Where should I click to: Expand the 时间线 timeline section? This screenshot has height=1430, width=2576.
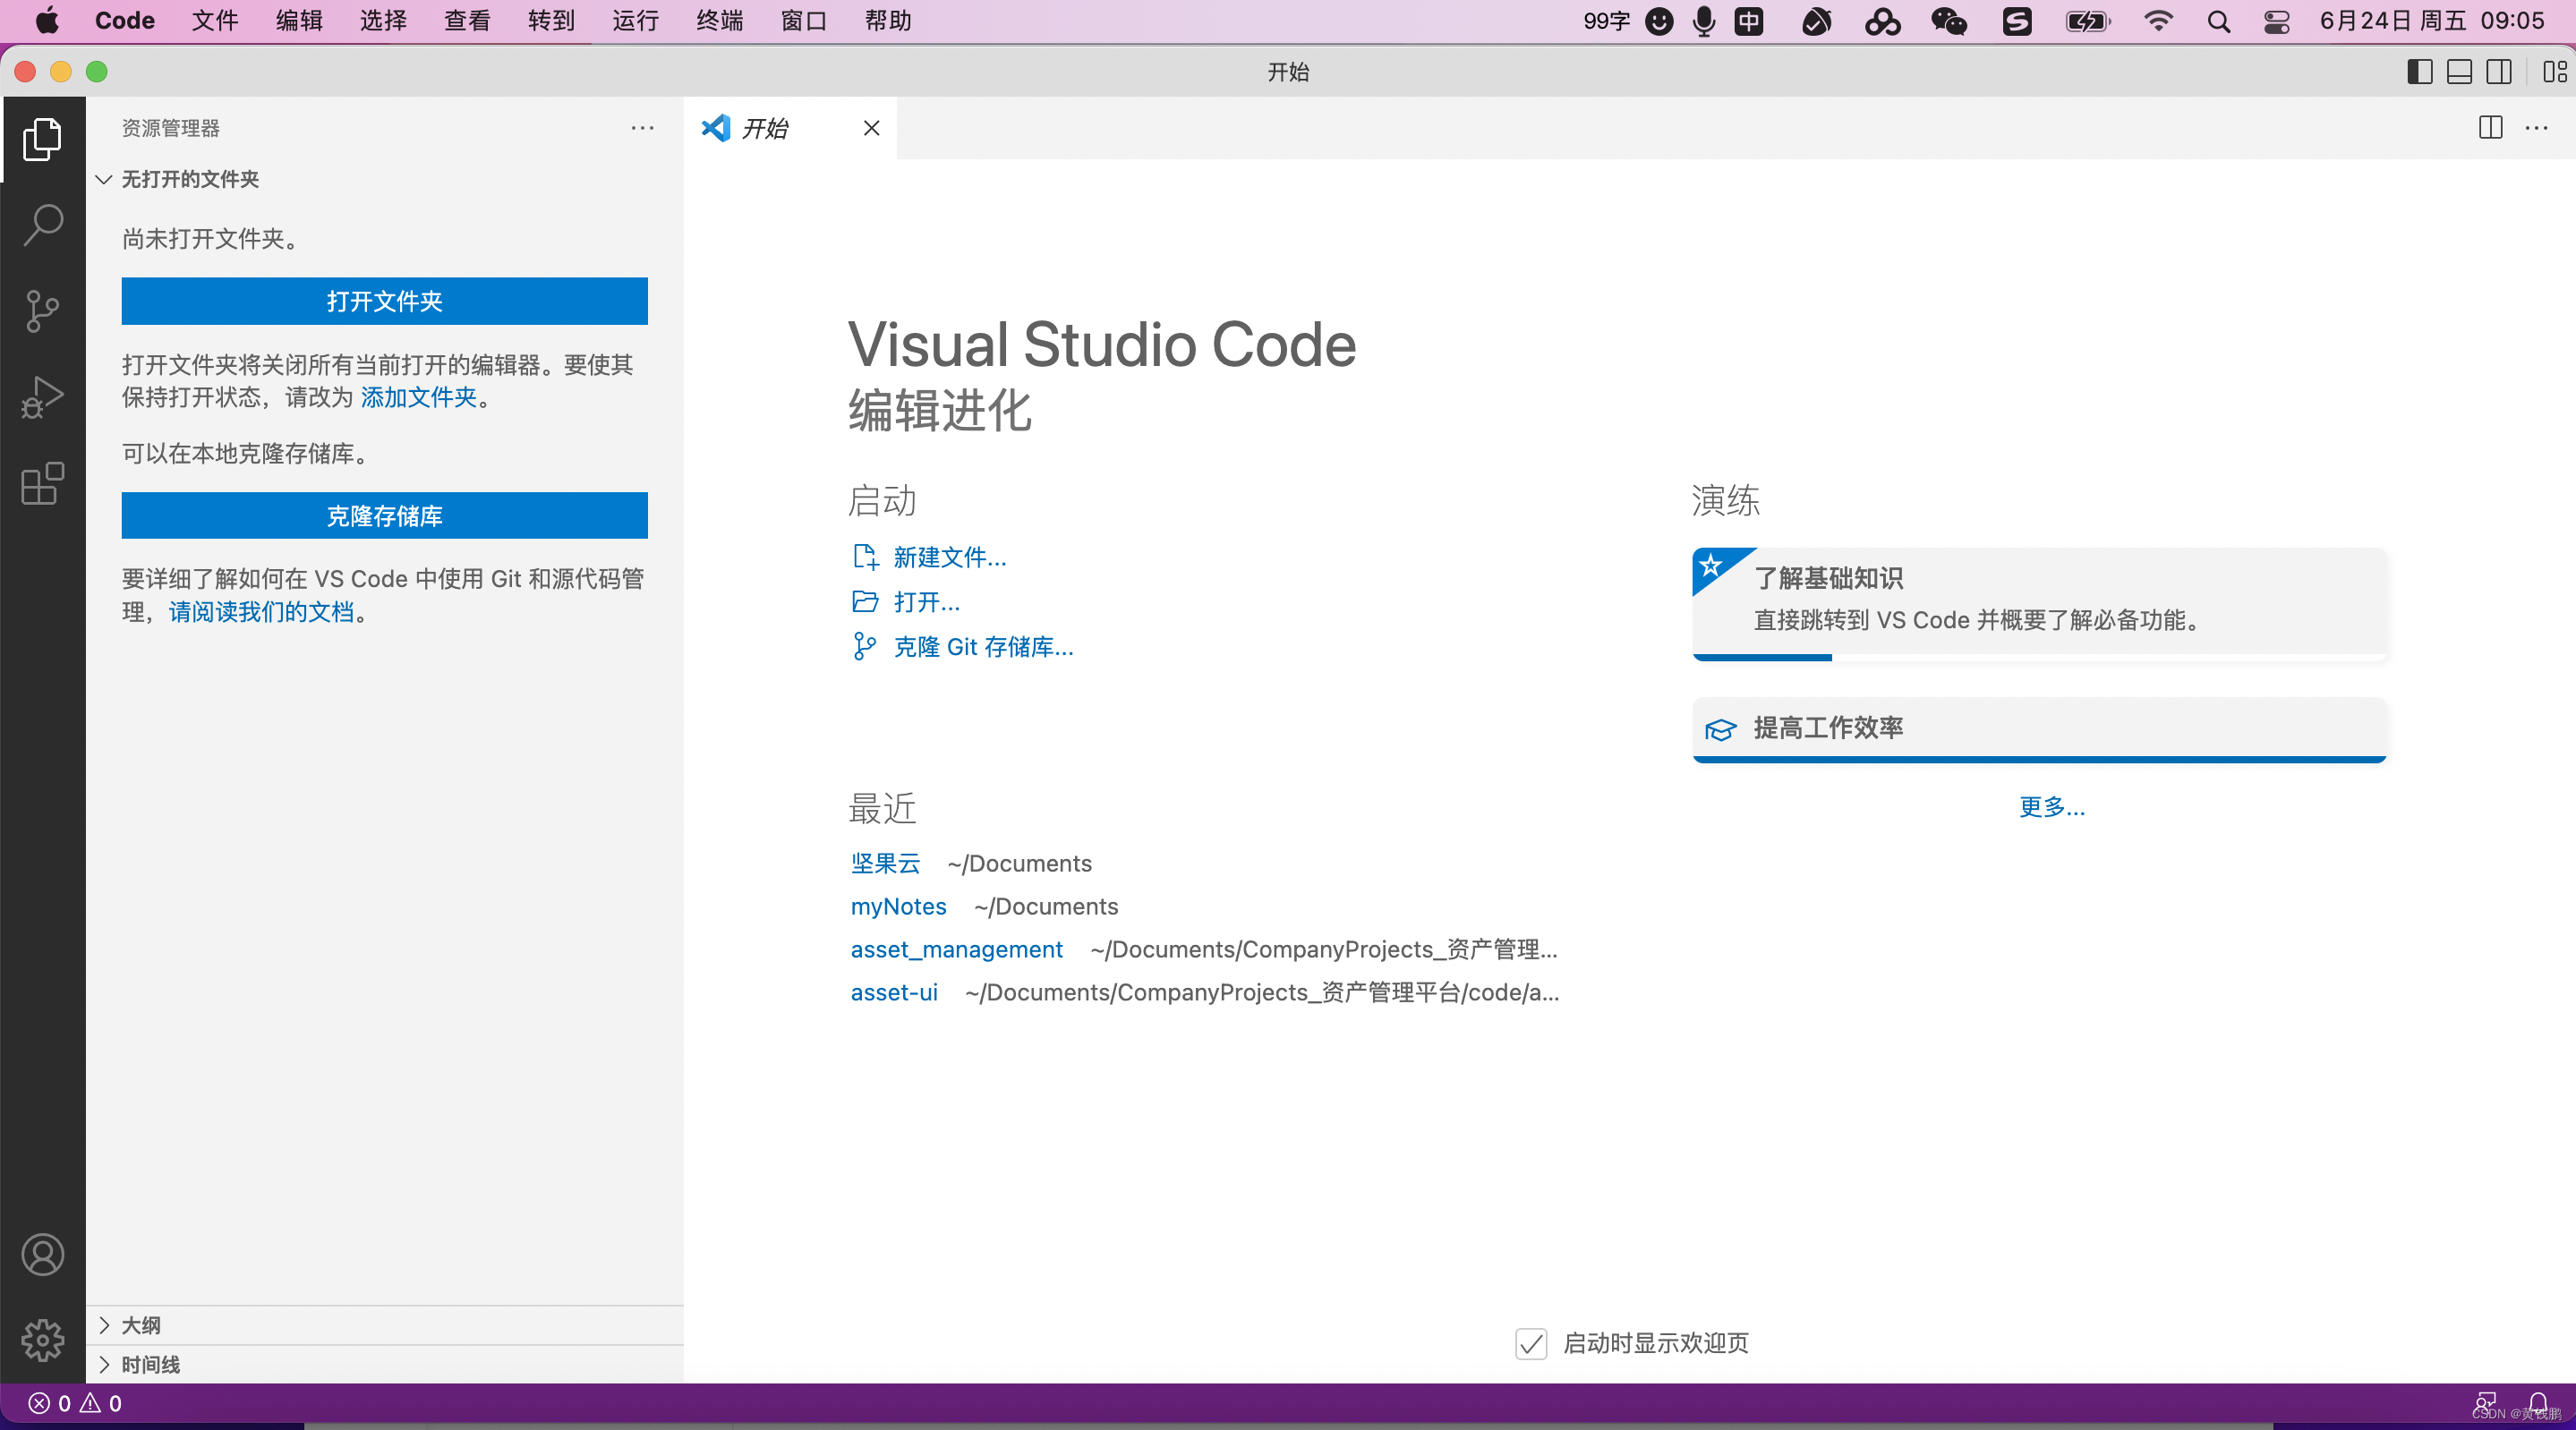click(x=150, y=1364)
